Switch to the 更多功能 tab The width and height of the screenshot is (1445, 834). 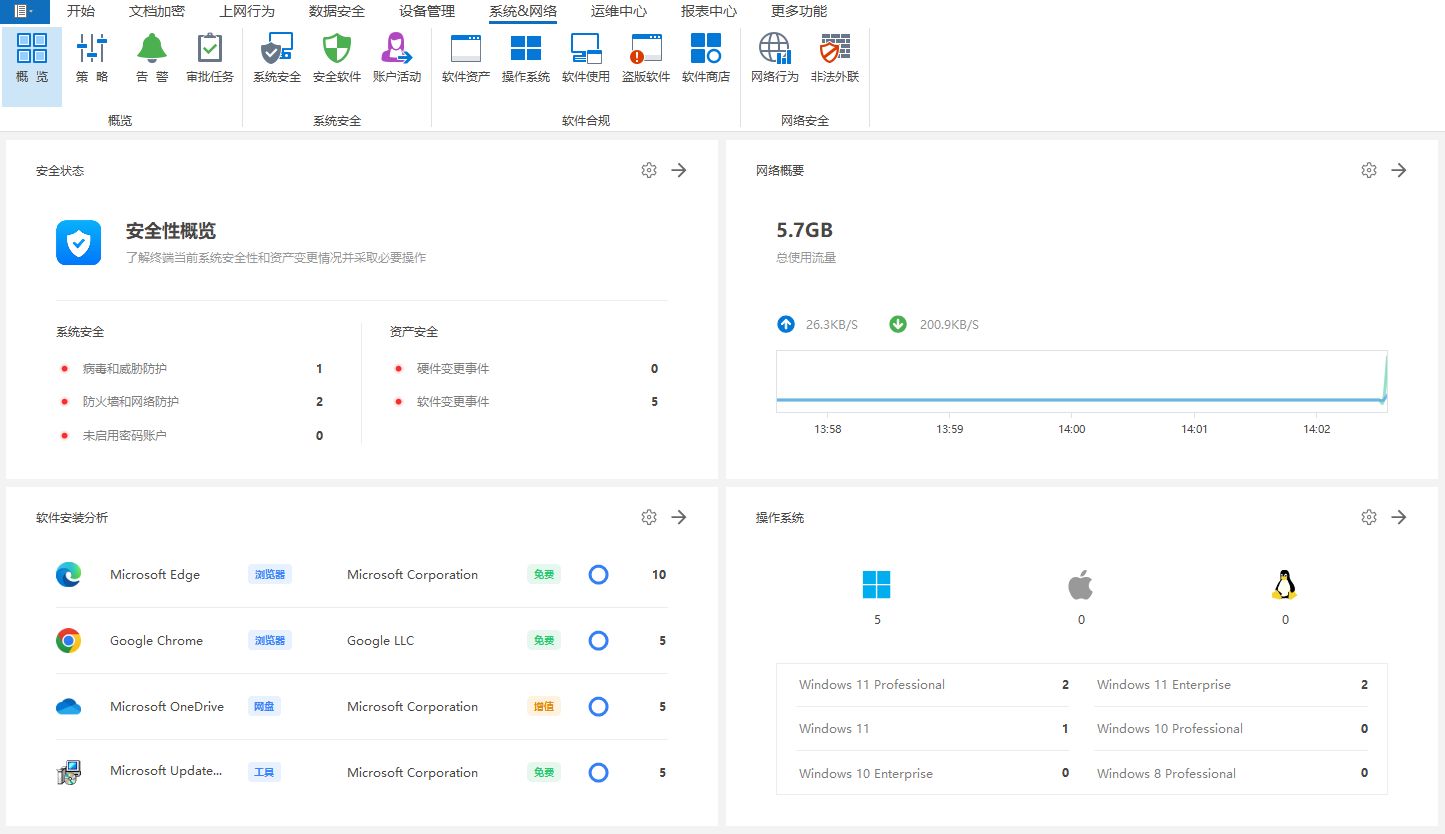[x=799, y=12]
